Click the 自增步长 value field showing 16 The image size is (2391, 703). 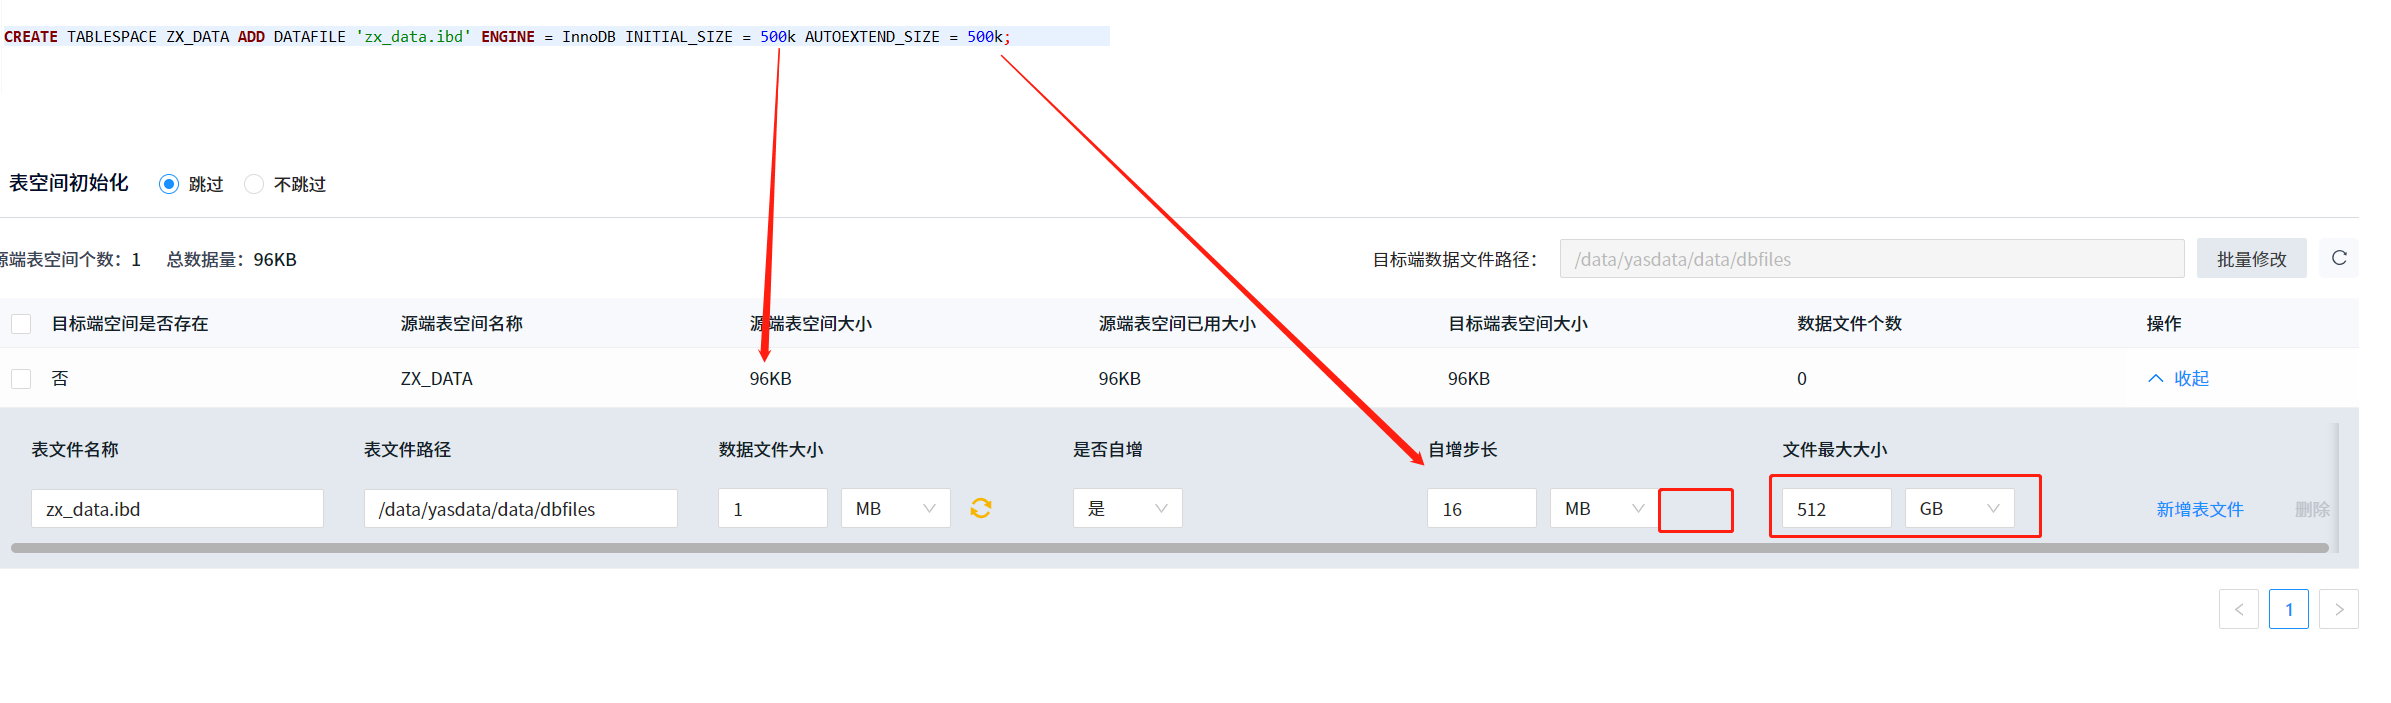point(1481,508)
